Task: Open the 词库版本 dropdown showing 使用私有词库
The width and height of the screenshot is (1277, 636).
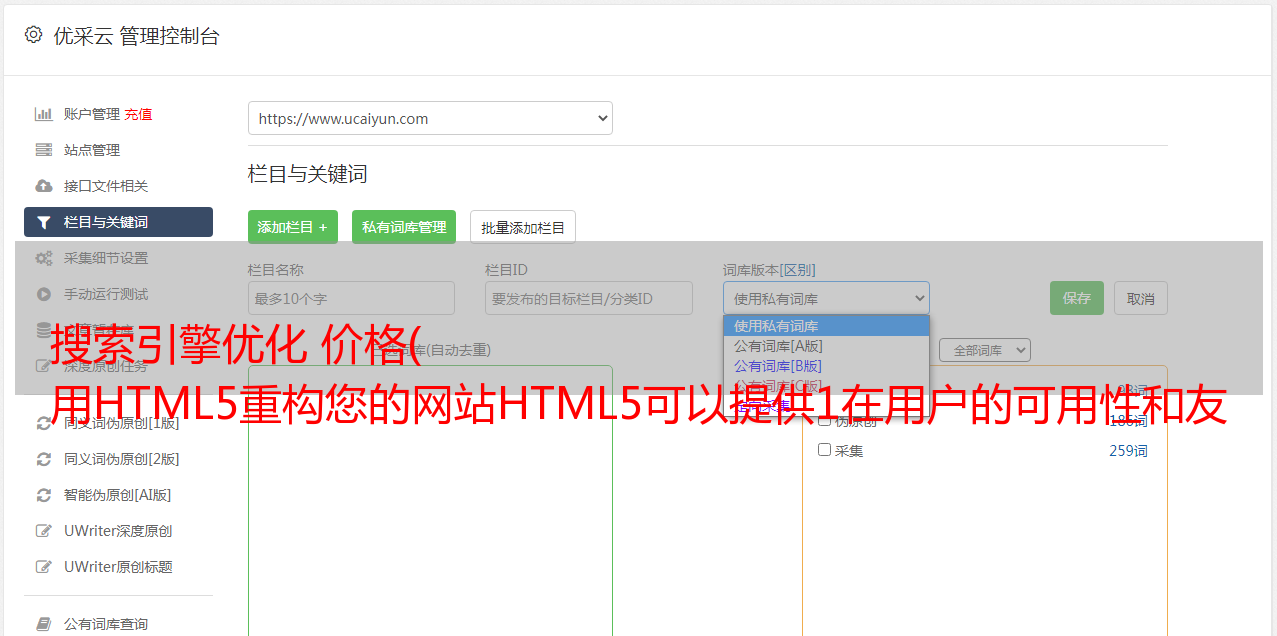Action: coord(826,298)
